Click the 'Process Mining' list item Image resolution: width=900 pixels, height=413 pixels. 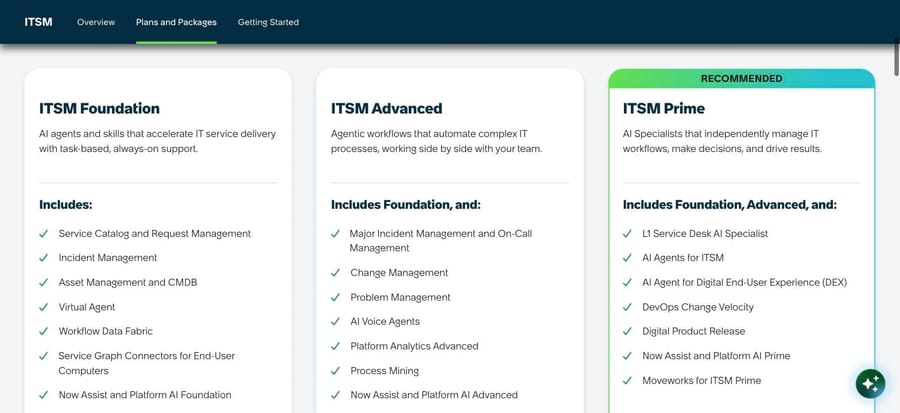pyautogui.click(x=385, y=371)
